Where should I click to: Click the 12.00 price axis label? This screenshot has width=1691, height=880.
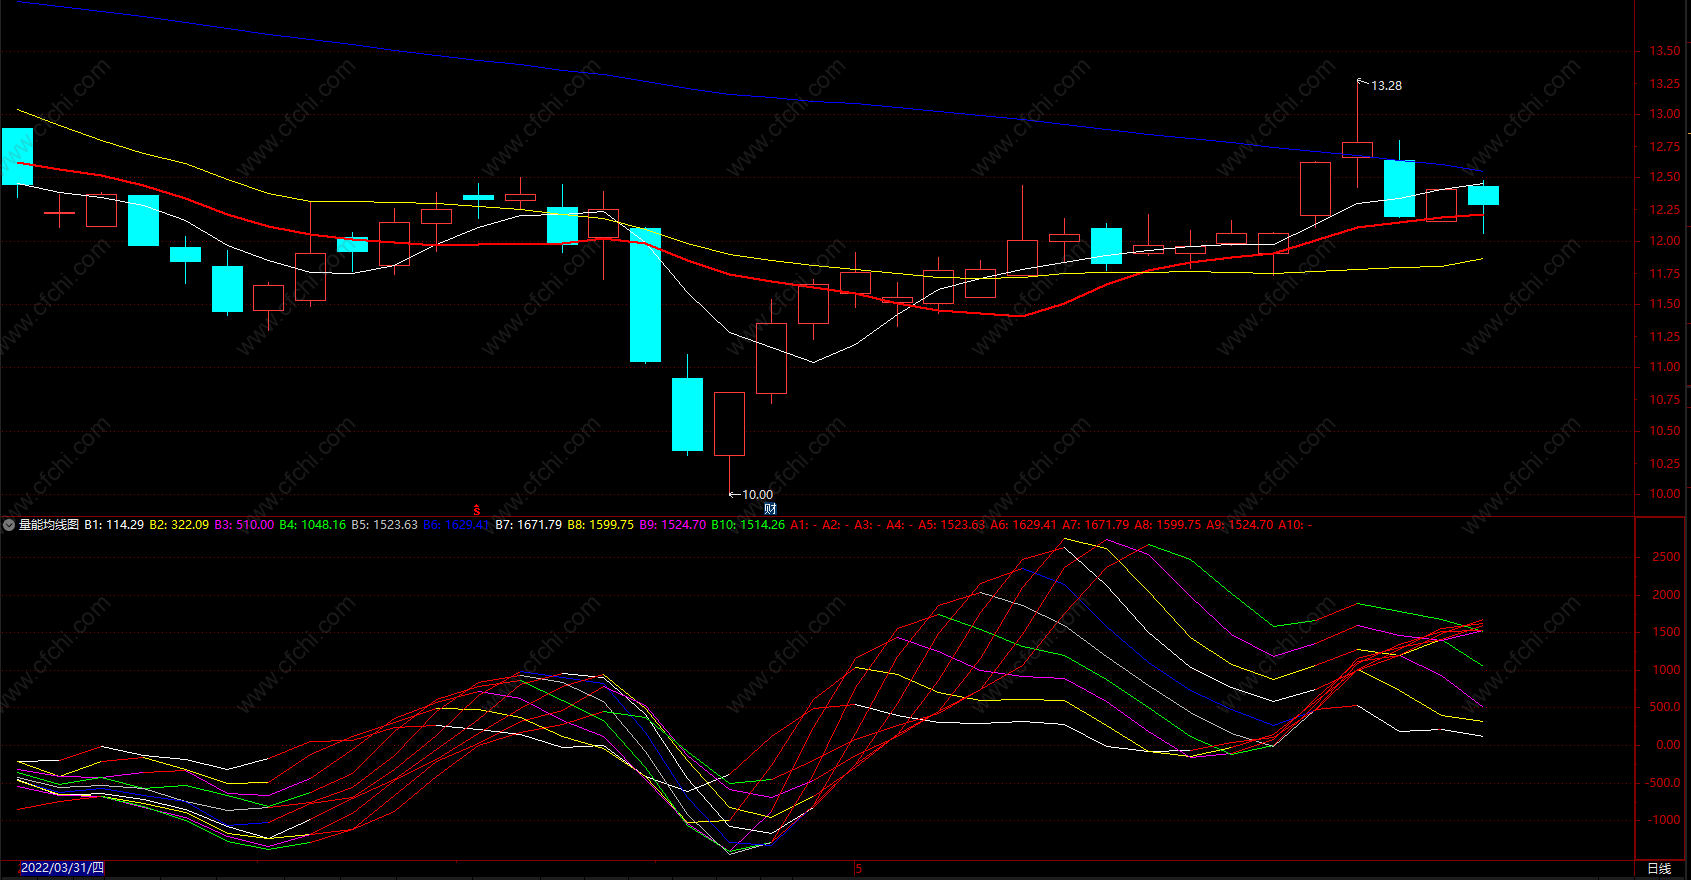[1665, 241]
